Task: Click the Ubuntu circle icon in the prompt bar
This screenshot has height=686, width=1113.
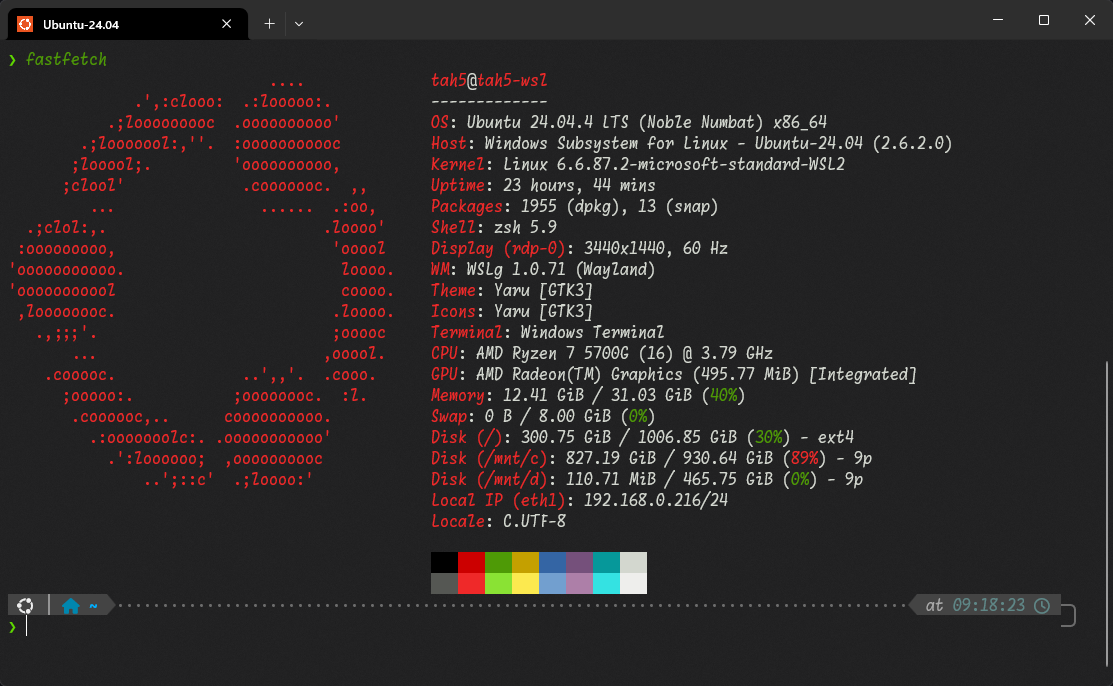Action: 25,605
